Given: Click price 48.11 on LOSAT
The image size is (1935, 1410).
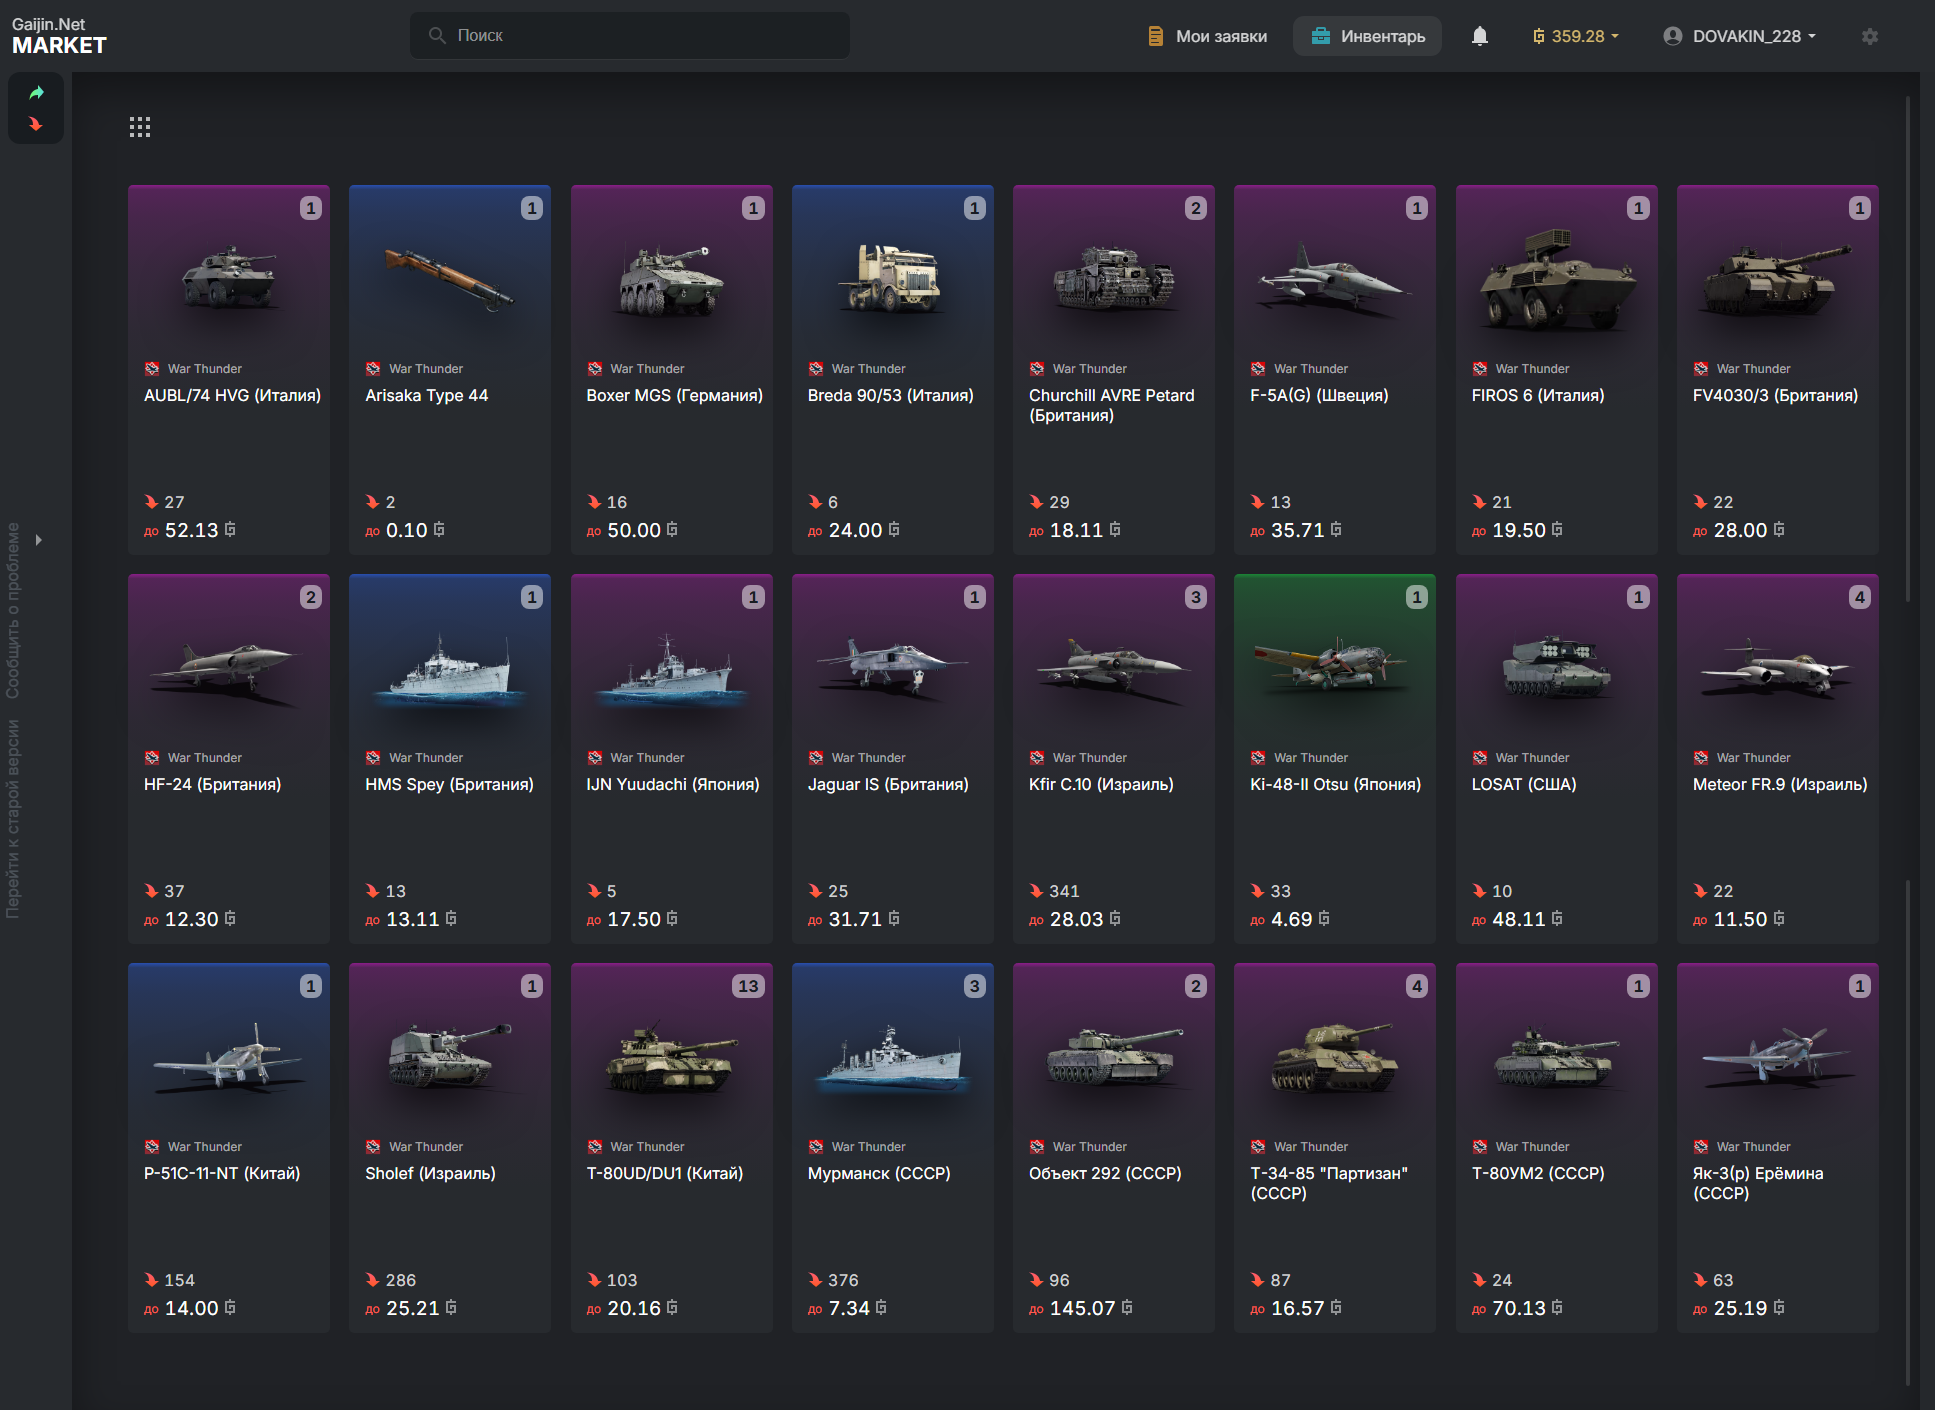Looking at the screenshot, I should 1519,919.
